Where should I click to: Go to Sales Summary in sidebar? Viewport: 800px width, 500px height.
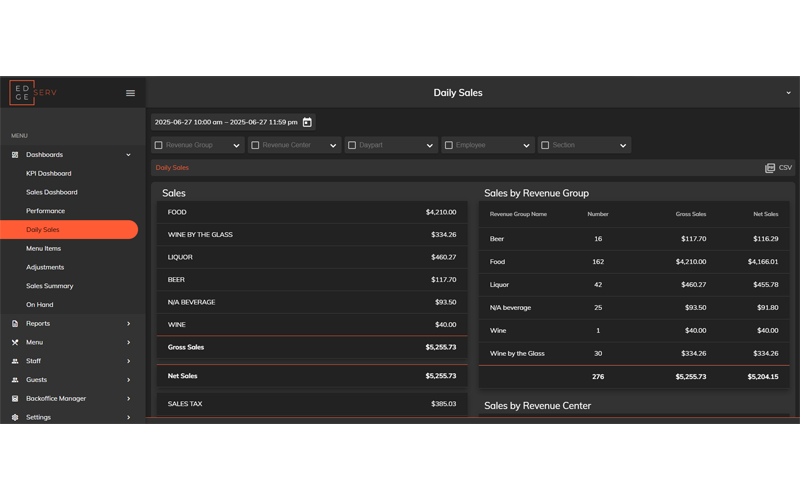49,286
